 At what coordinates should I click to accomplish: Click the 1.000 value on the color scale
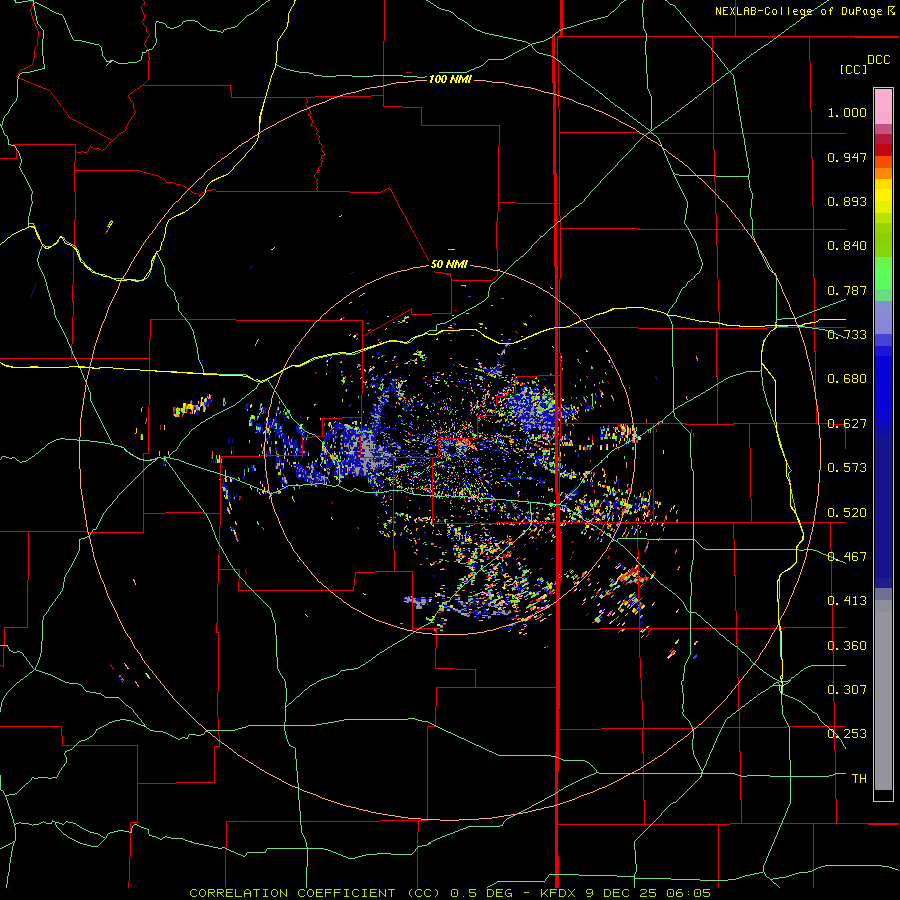click(847, 112)
